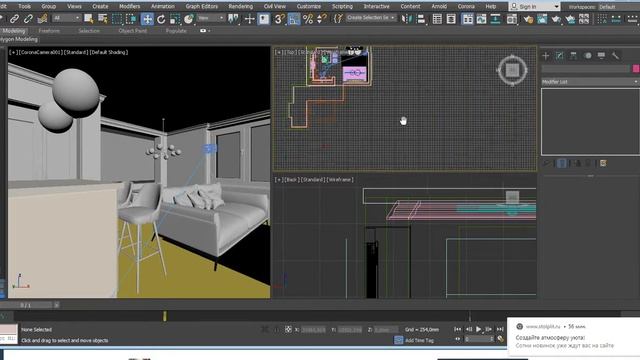Viewport: 640px width, 360px height.
Task: Open the Modifier List dropdown
Action: point(590,82)
